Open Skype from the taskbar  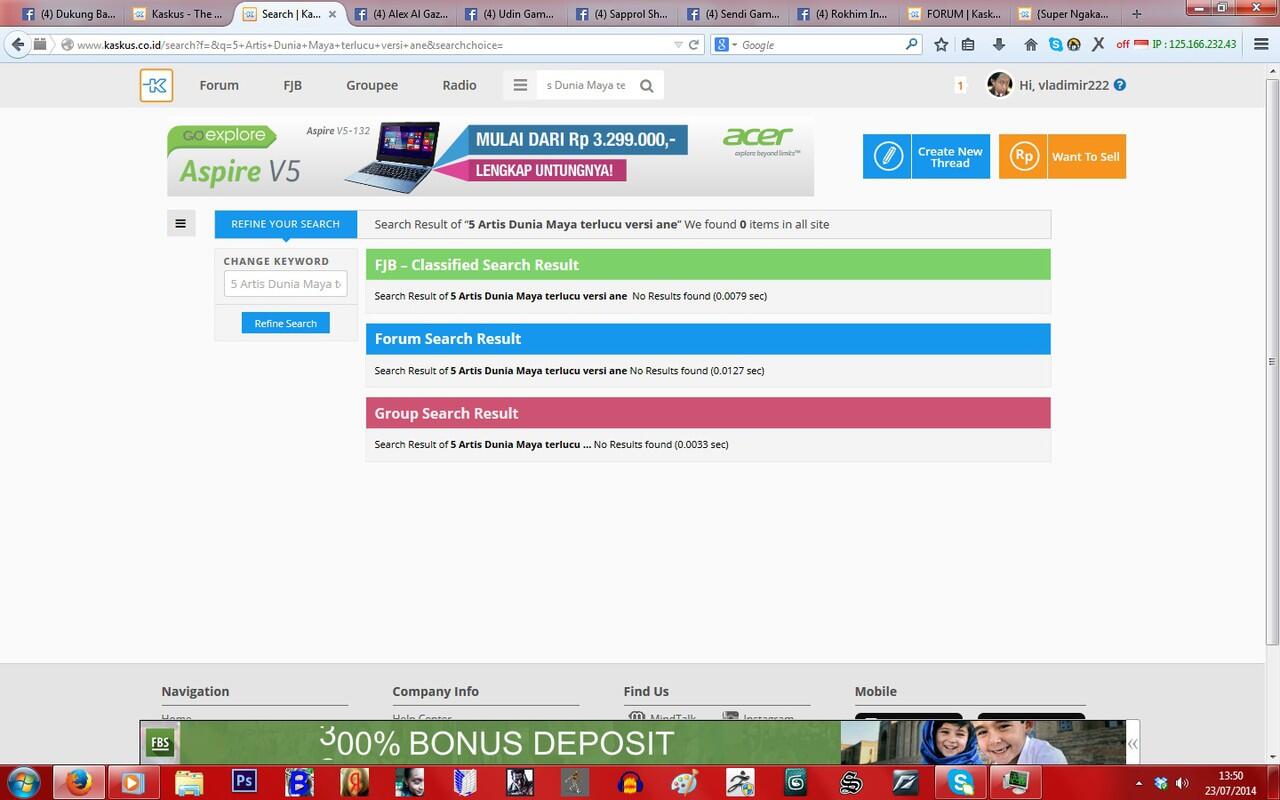point(961,782)
